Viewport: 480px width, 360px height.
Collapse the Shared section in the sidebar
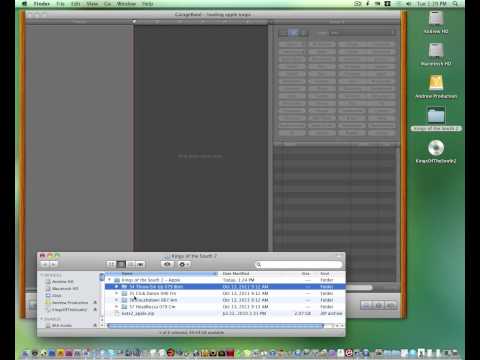pyautogui.click(x=42, y=319)
